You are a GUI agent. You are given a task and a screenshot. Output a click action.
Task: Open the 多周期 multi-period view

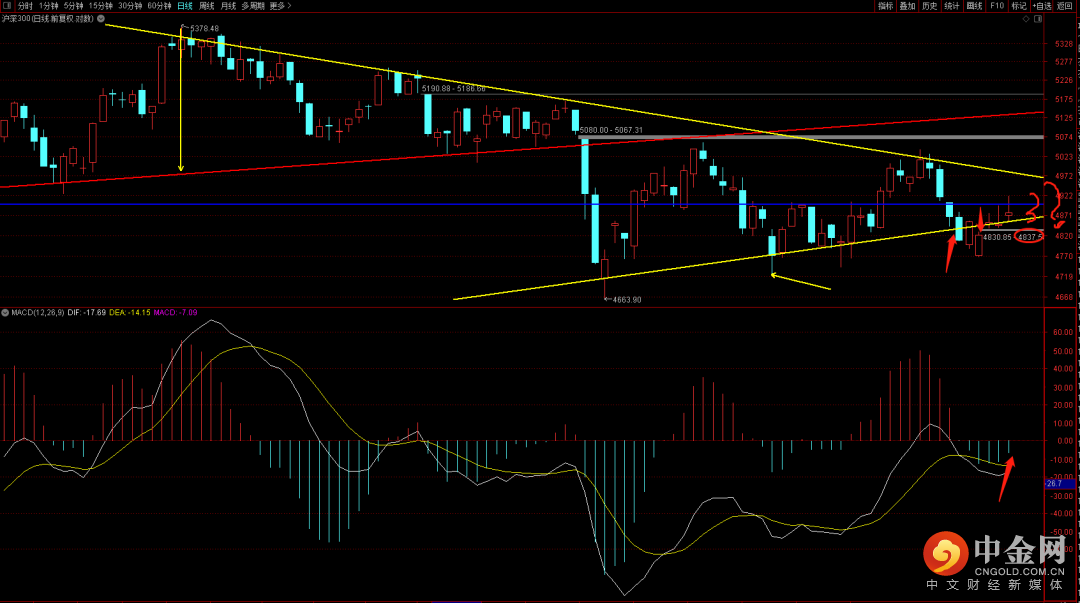[x=253, y=6]
